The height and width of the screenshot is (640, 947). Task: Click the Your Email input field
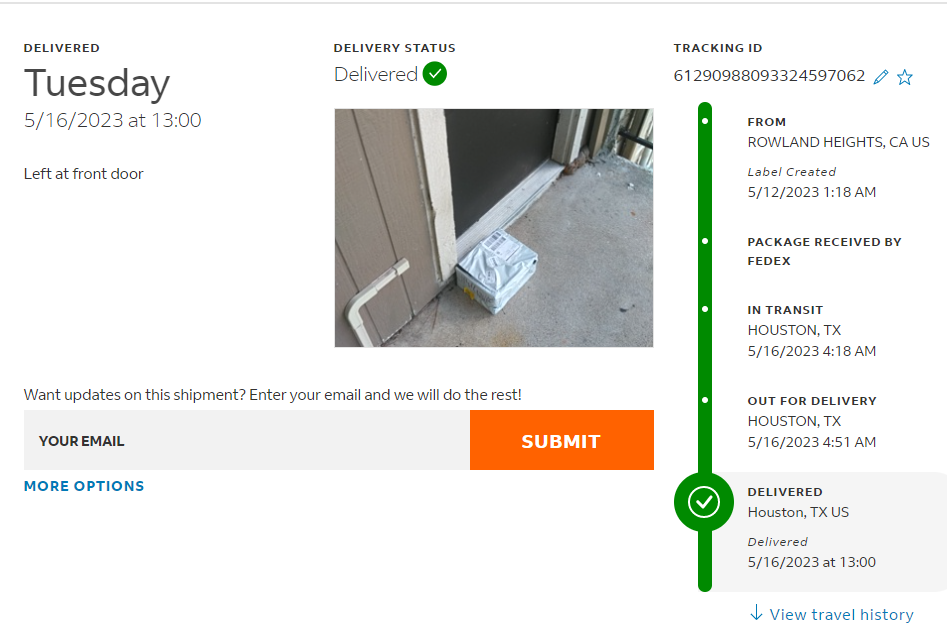point(246,441)
